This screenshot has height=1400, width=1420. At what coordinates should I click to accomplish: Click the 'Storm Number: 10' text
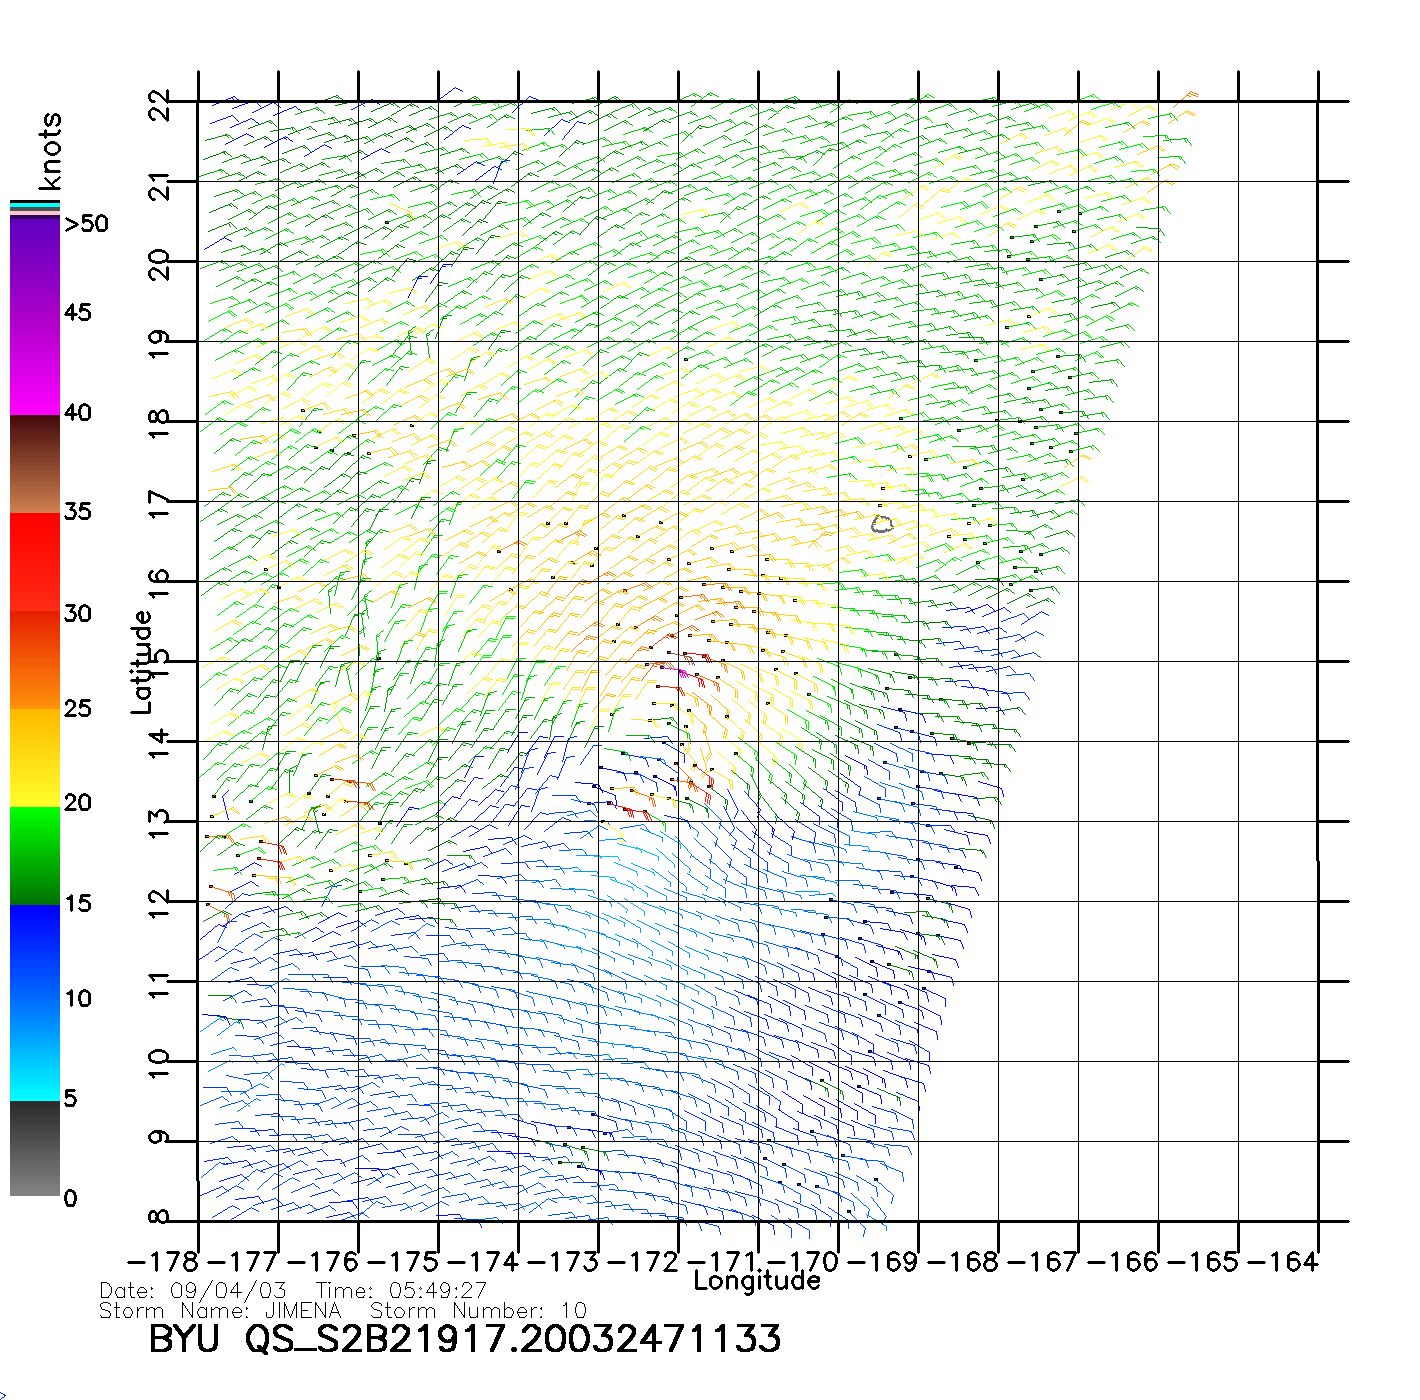[x=478, y=1311]
